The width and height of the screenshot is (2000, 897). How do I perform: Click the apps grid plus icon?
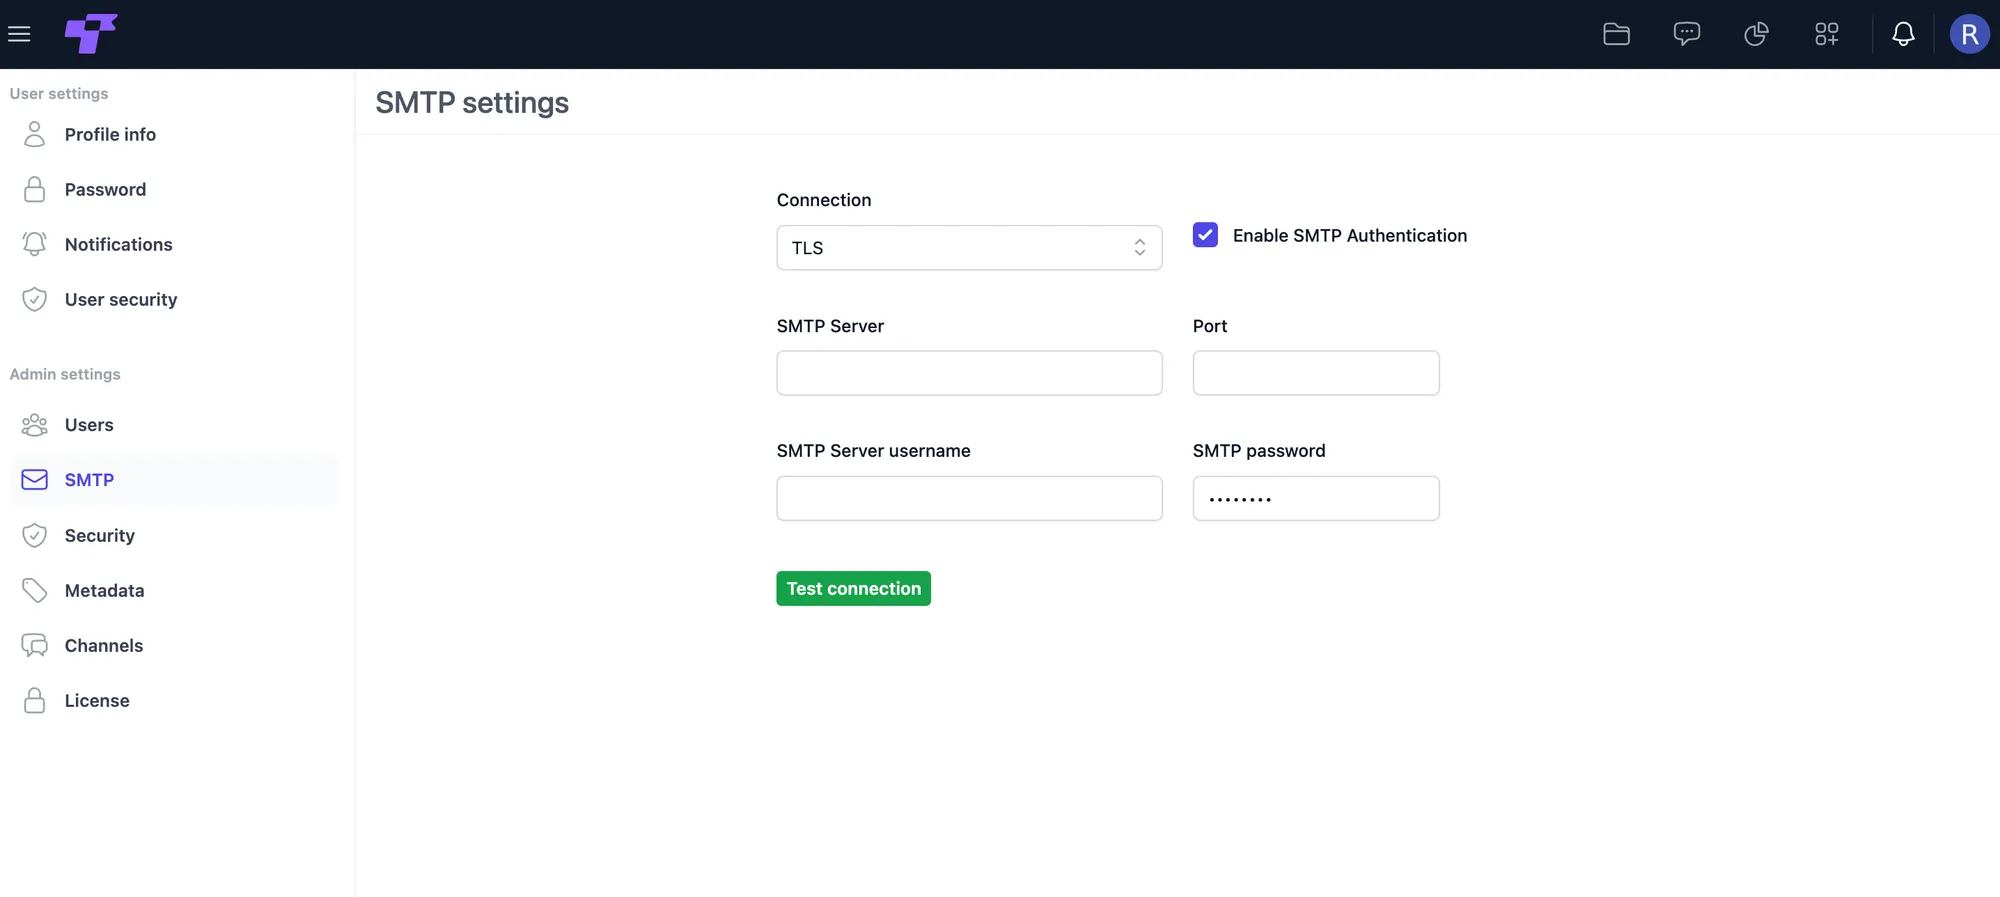coord(1826,34)
